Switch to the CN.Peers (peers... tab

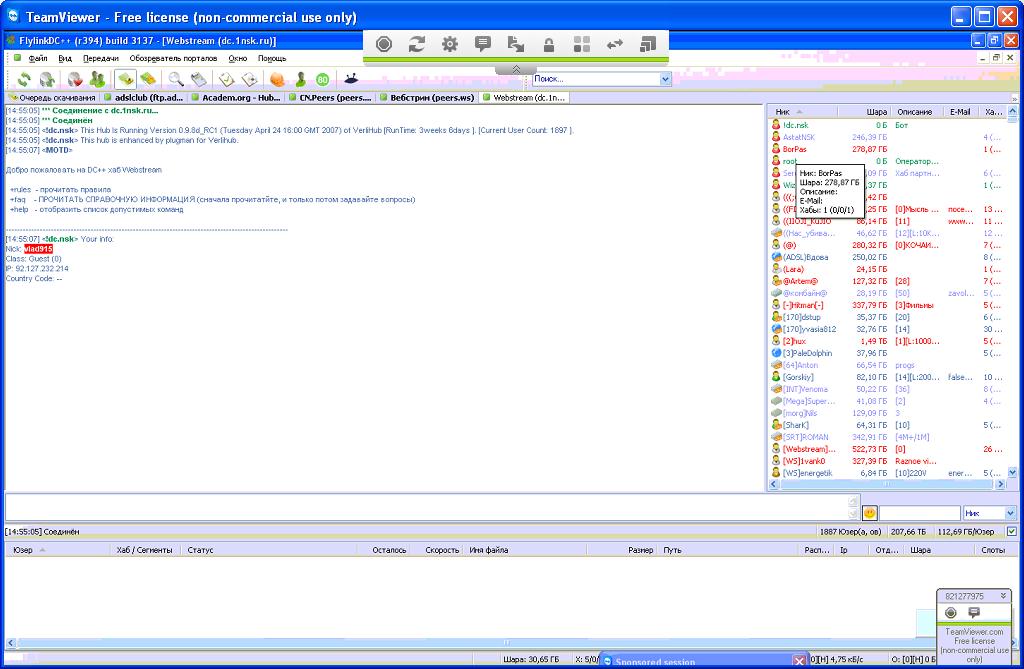[330, 97]
